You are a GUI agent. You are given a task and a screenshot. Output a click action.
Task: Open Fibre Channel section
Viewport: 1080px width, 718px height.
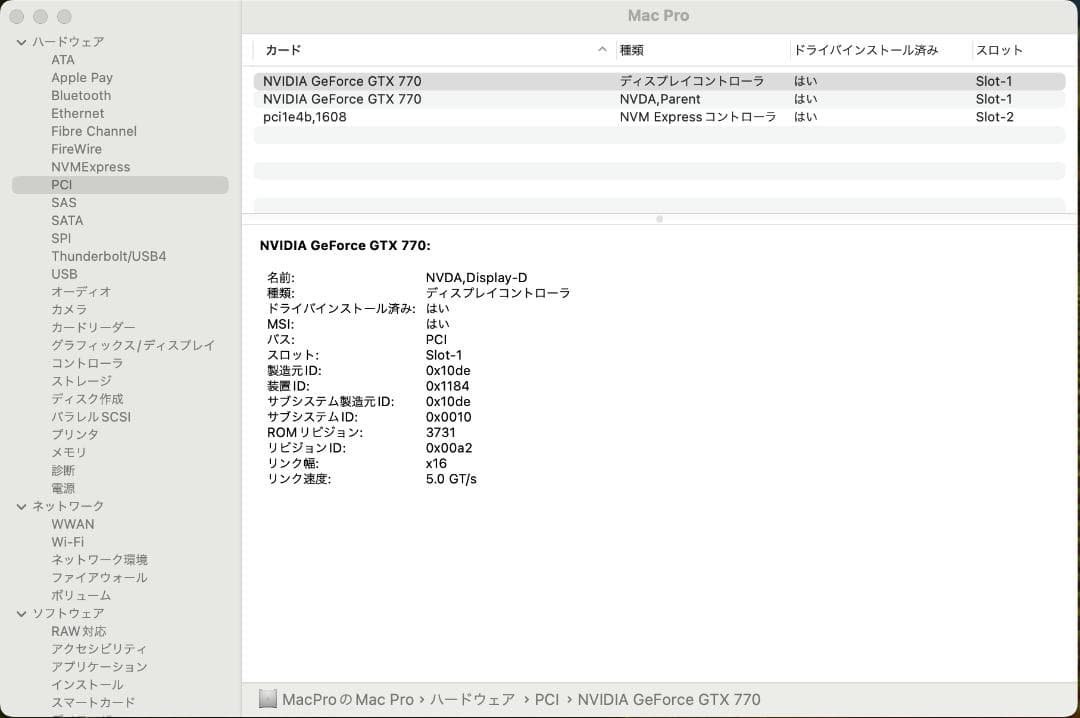point(94,132)
